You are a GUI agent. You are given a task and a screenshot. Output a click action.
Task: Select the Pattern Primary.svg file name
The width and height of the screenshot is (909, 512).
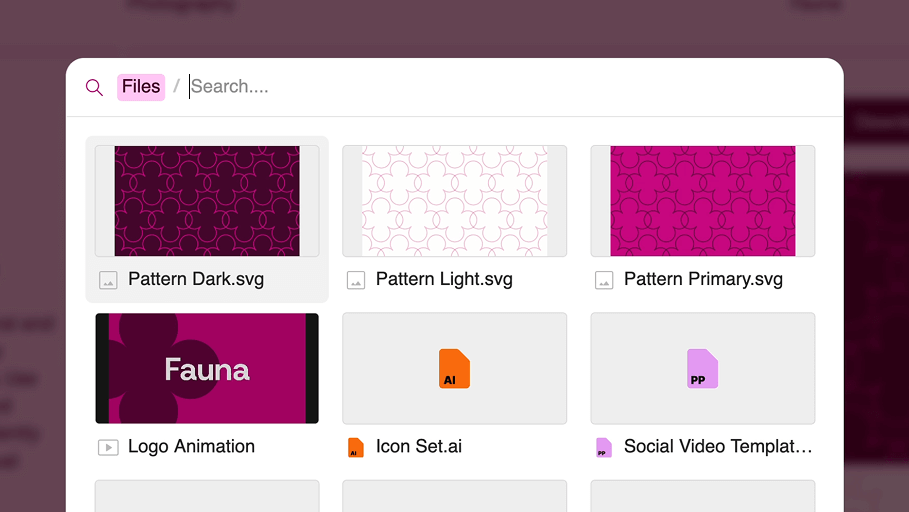703,280
